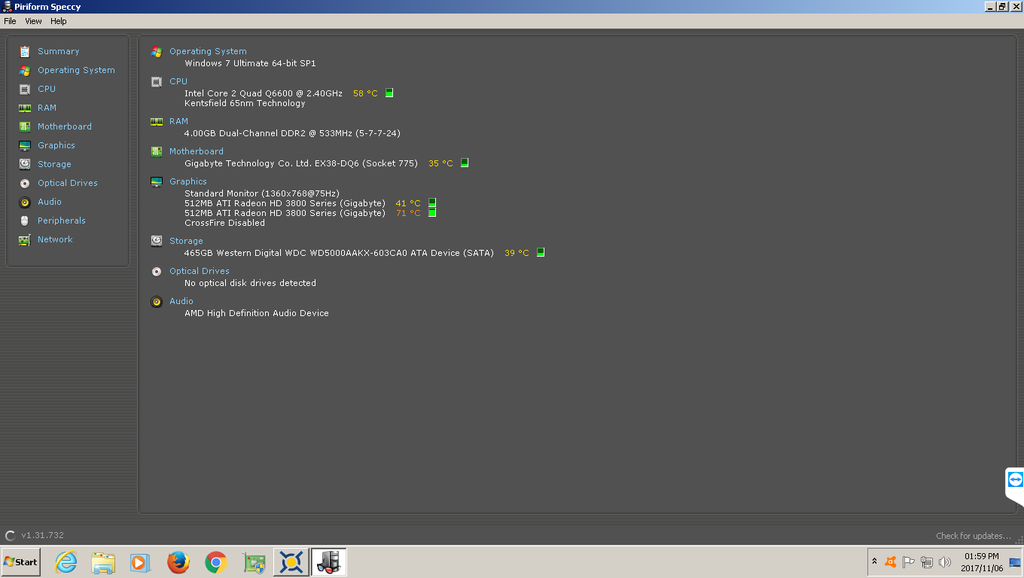
Task: Show hidden tray icons arrow
Action: (x=874, y=562)
